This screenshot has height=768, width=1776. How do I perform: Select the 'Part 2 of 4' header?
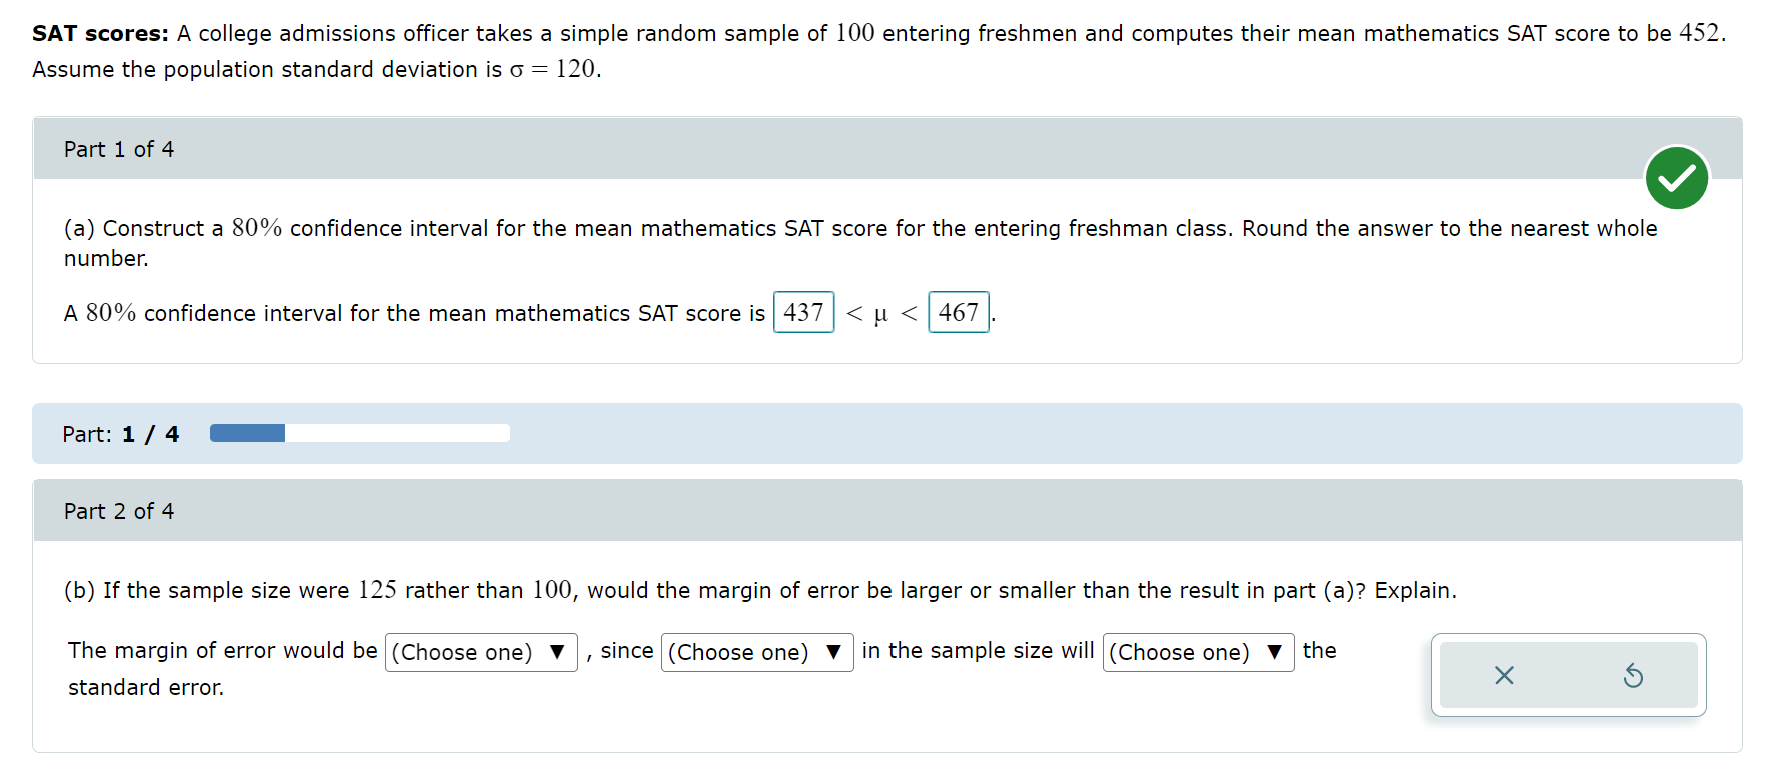pos(119,510)
